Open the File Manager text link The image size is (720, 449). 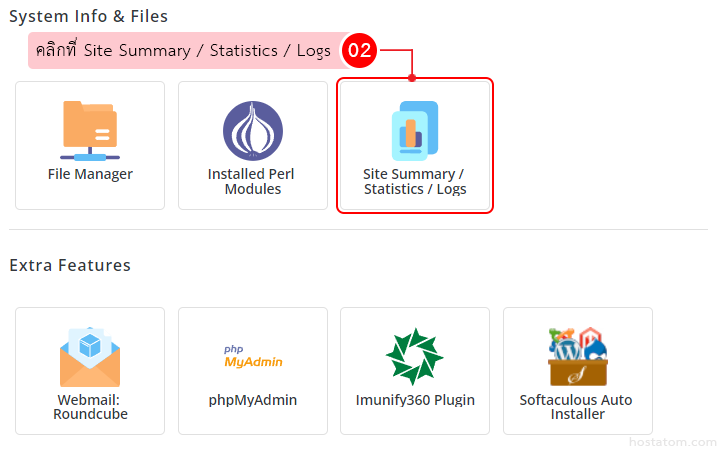coord(90,174)
